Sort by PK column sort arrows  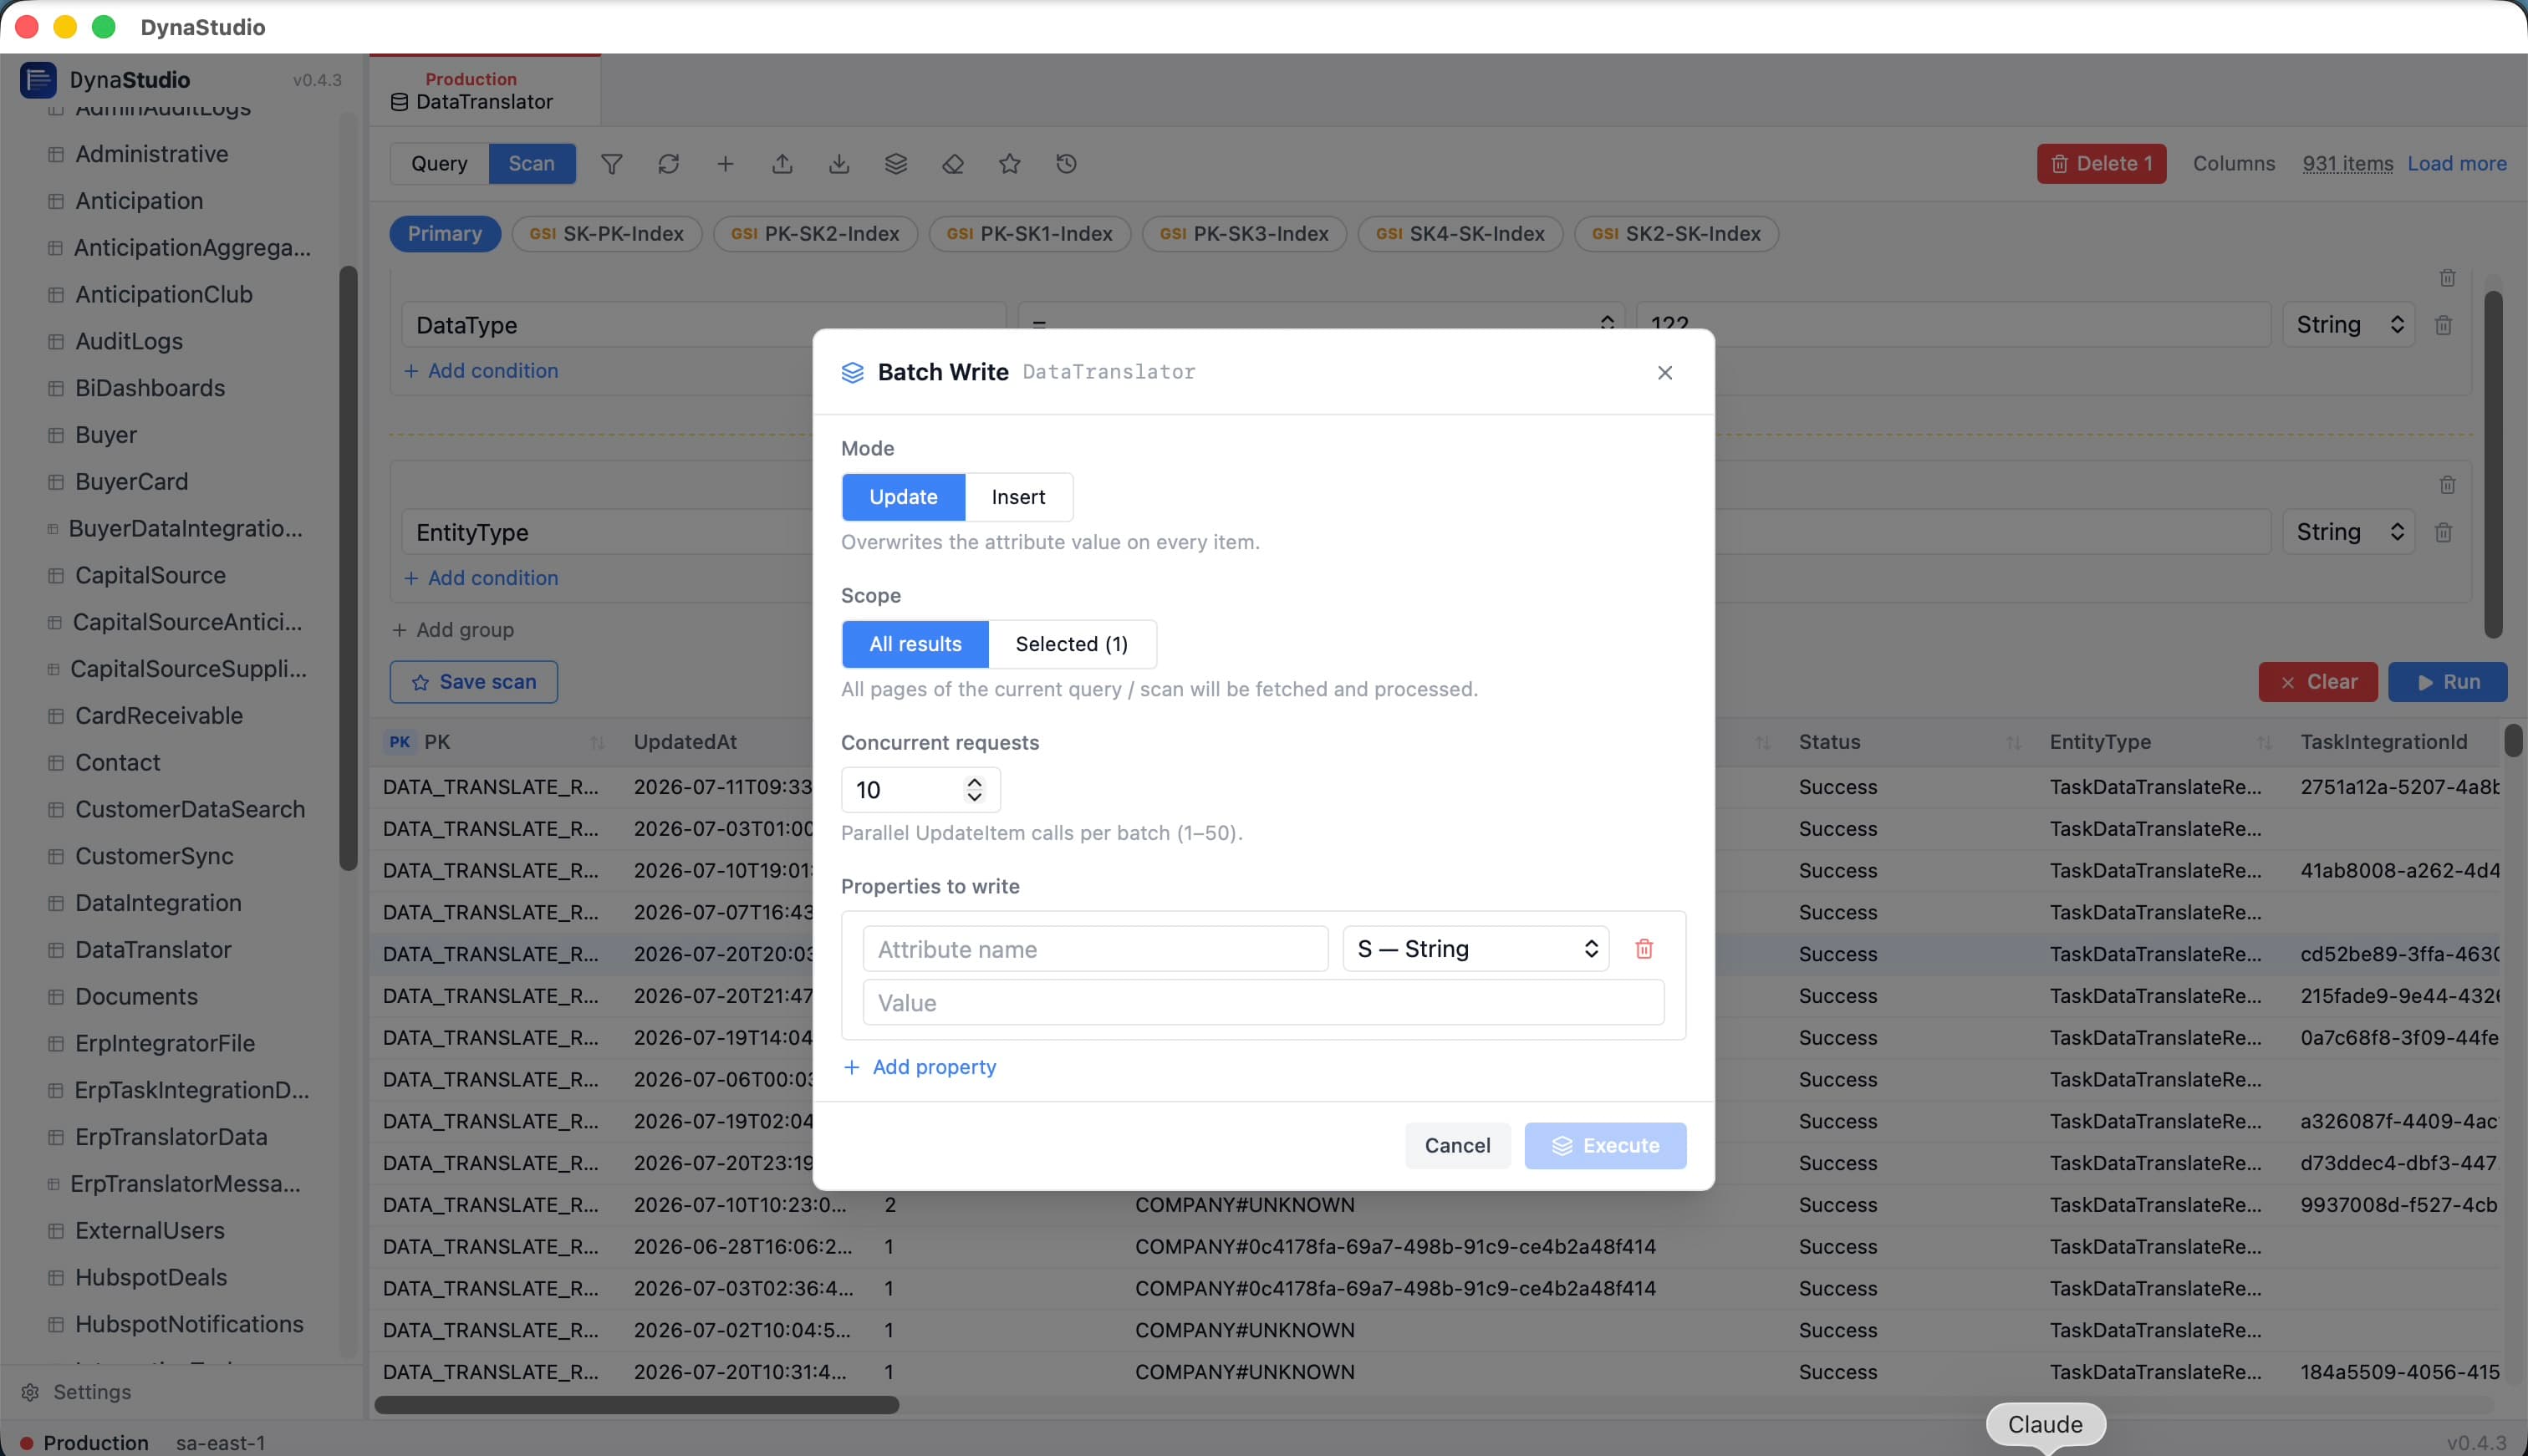[597, 743]
